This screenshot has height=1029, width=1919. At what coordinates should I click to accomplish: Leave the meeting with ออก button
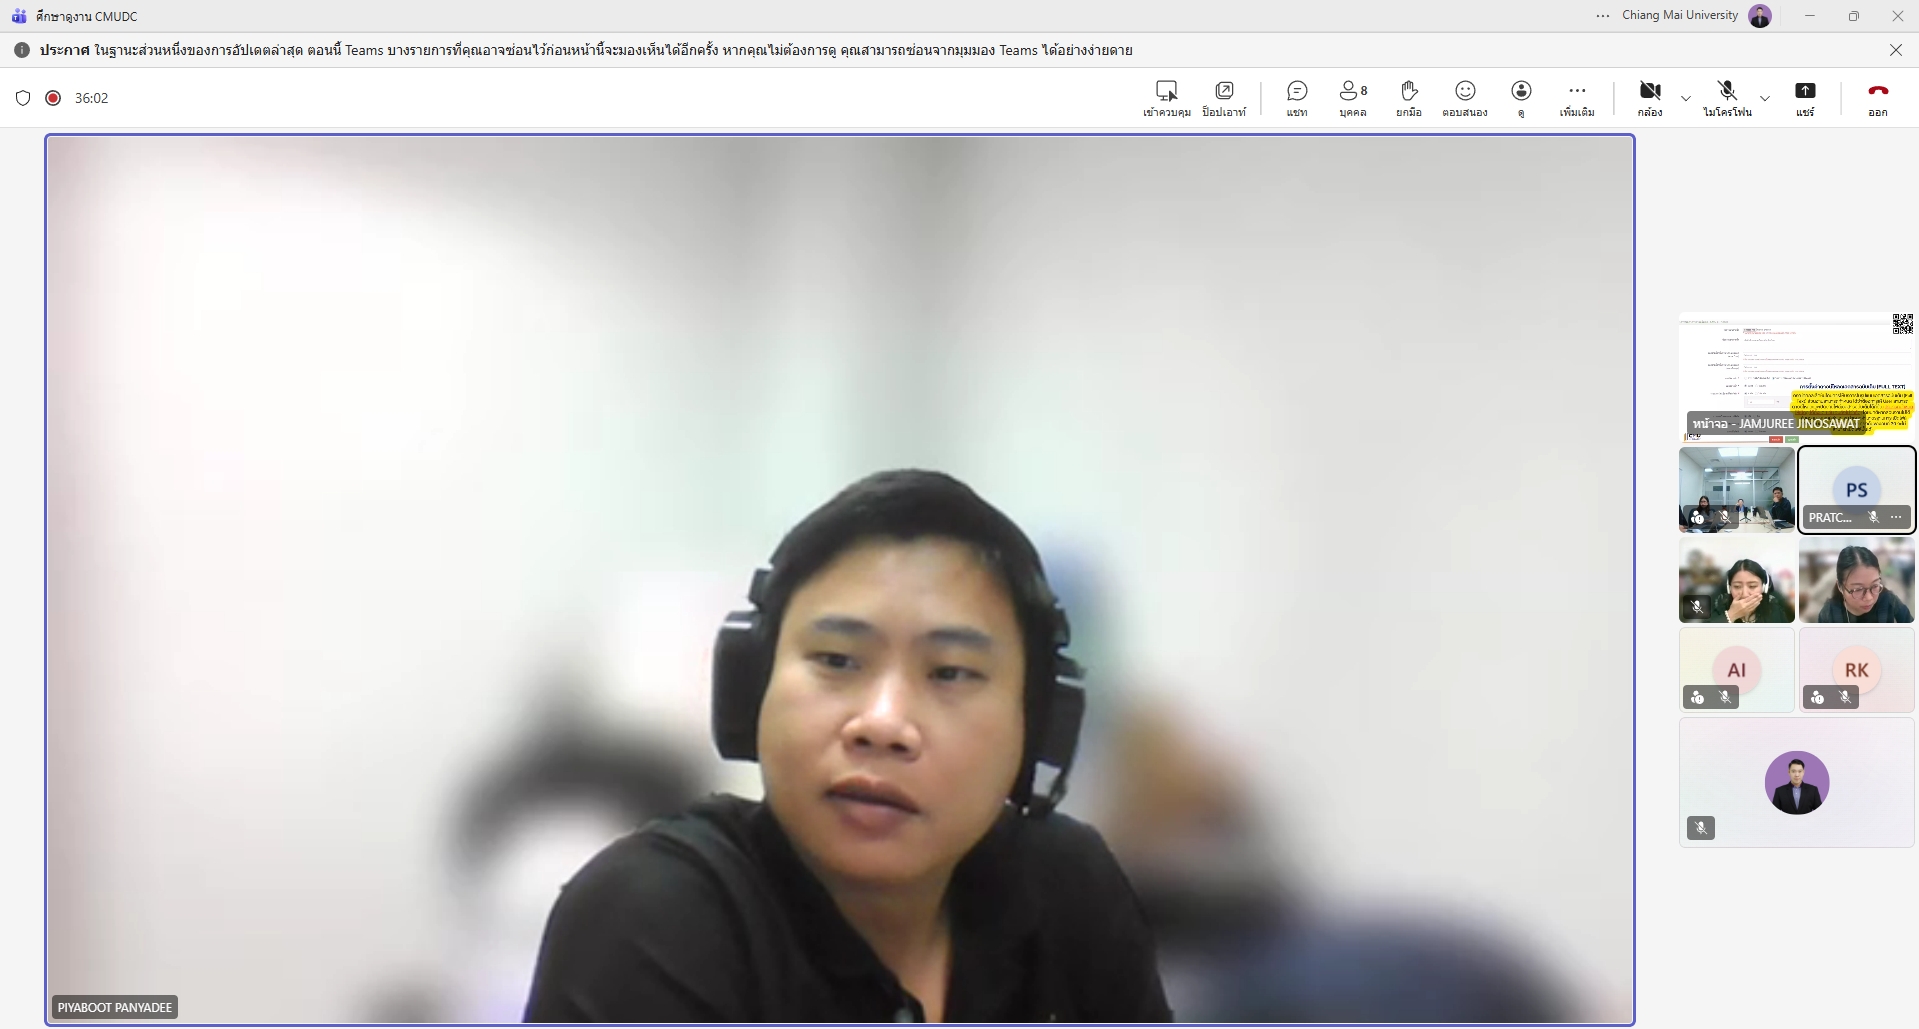pos(1878,98)
